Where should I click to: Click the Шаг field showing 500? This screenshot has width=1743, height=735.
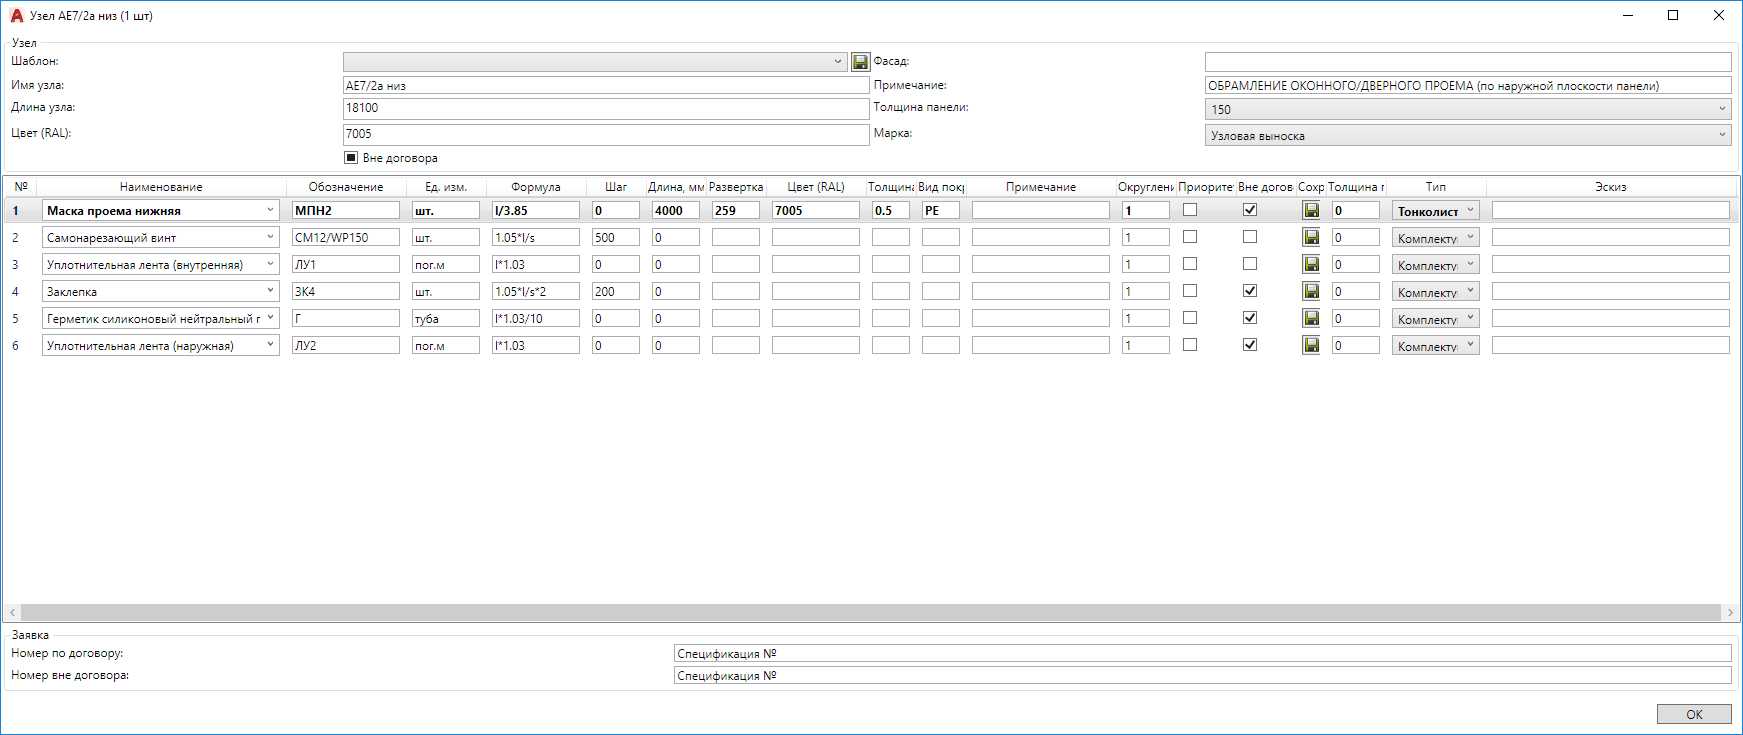[616, 237]
